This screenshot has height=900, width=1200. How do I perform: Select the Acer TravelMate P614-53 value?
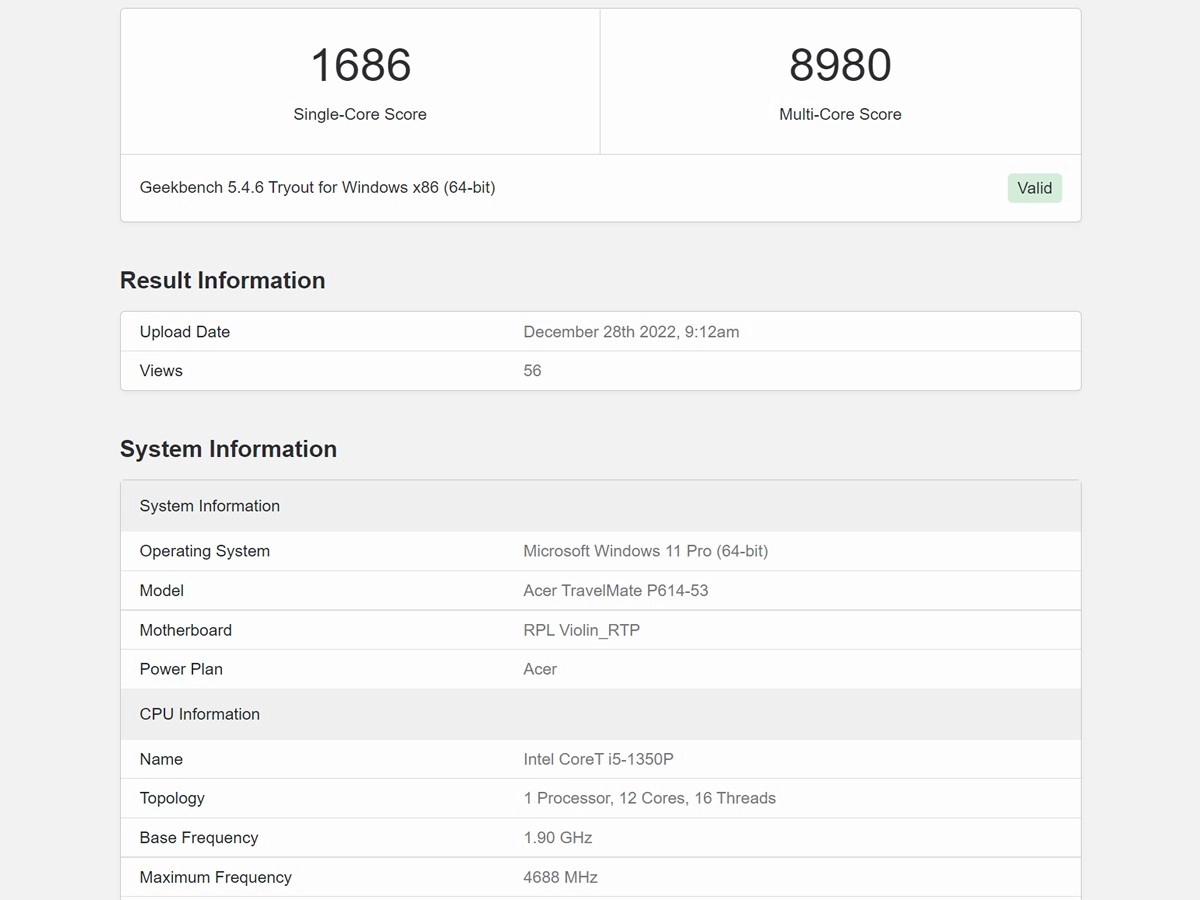tap(616, 591)
